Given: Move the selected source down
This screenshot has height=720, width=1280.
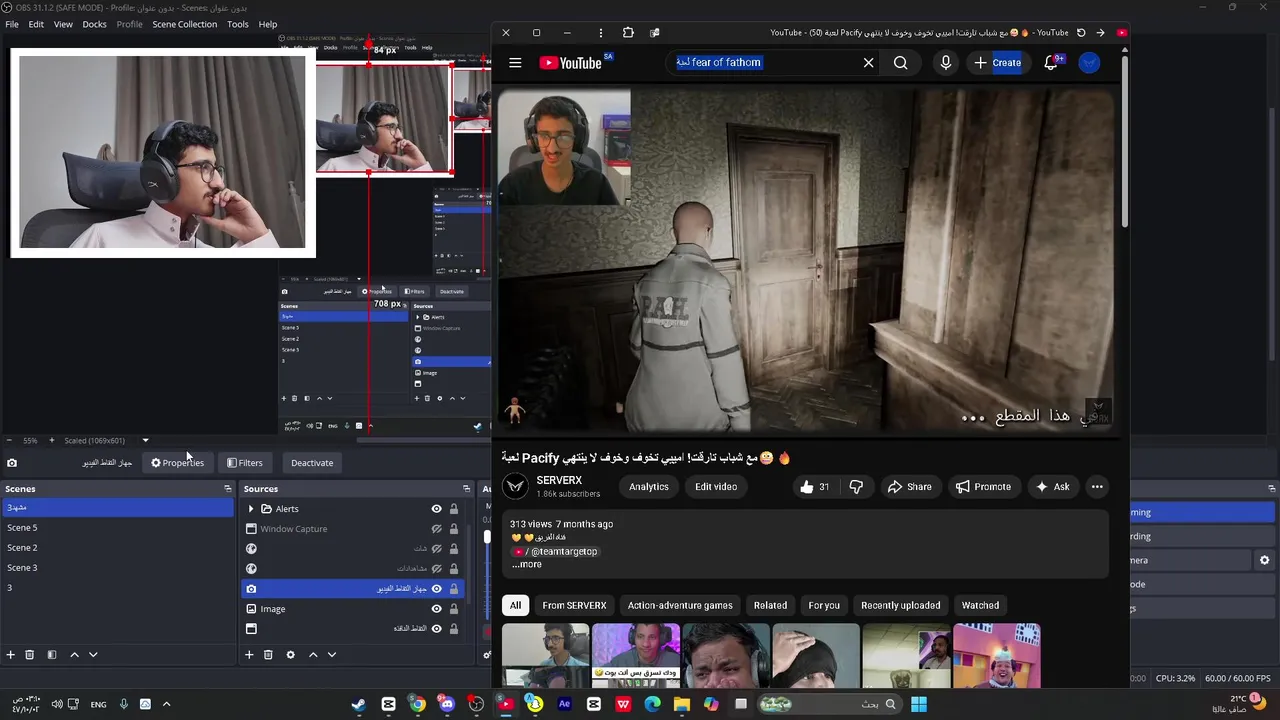Looking at the screenshot, I should tap(331, 655).
